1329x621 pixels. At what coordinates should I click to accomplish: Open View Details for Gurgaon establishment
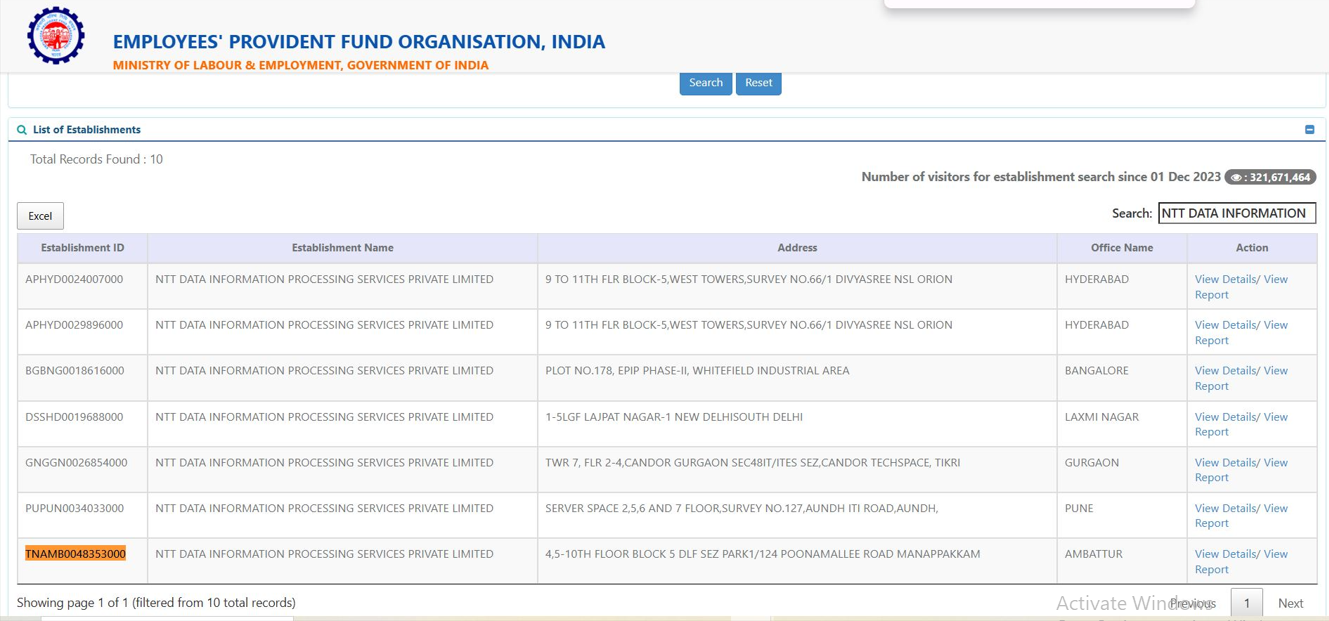1225,463
